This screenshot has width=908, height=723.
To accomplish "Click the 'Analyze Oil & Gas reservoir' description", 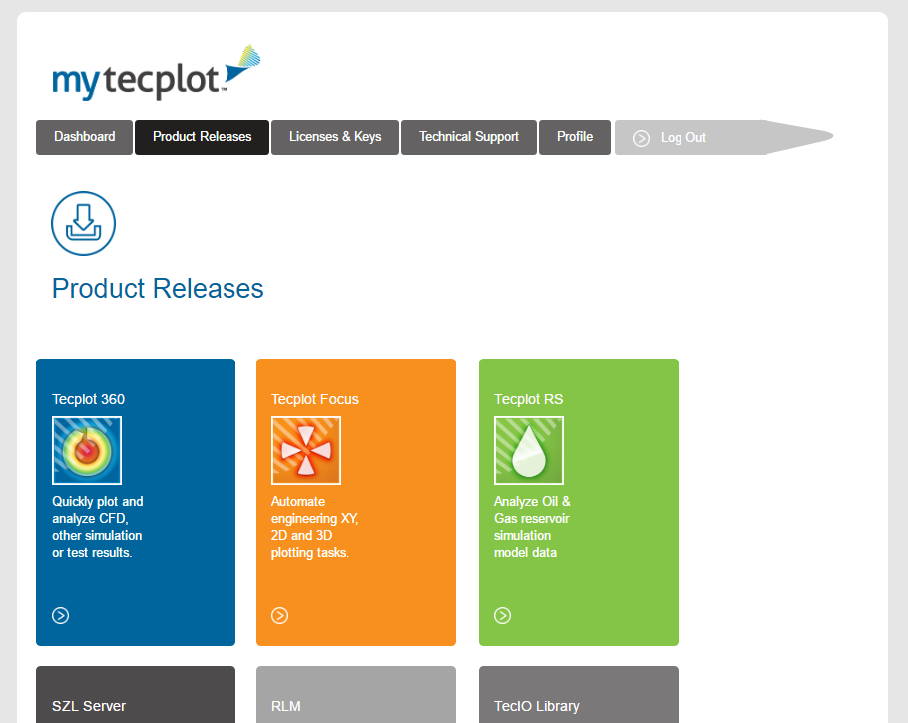I will point(532,527).
